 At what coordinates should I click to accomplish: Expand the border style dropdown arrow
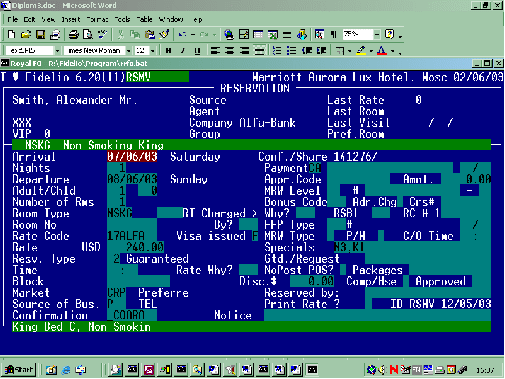pos(349,51)
